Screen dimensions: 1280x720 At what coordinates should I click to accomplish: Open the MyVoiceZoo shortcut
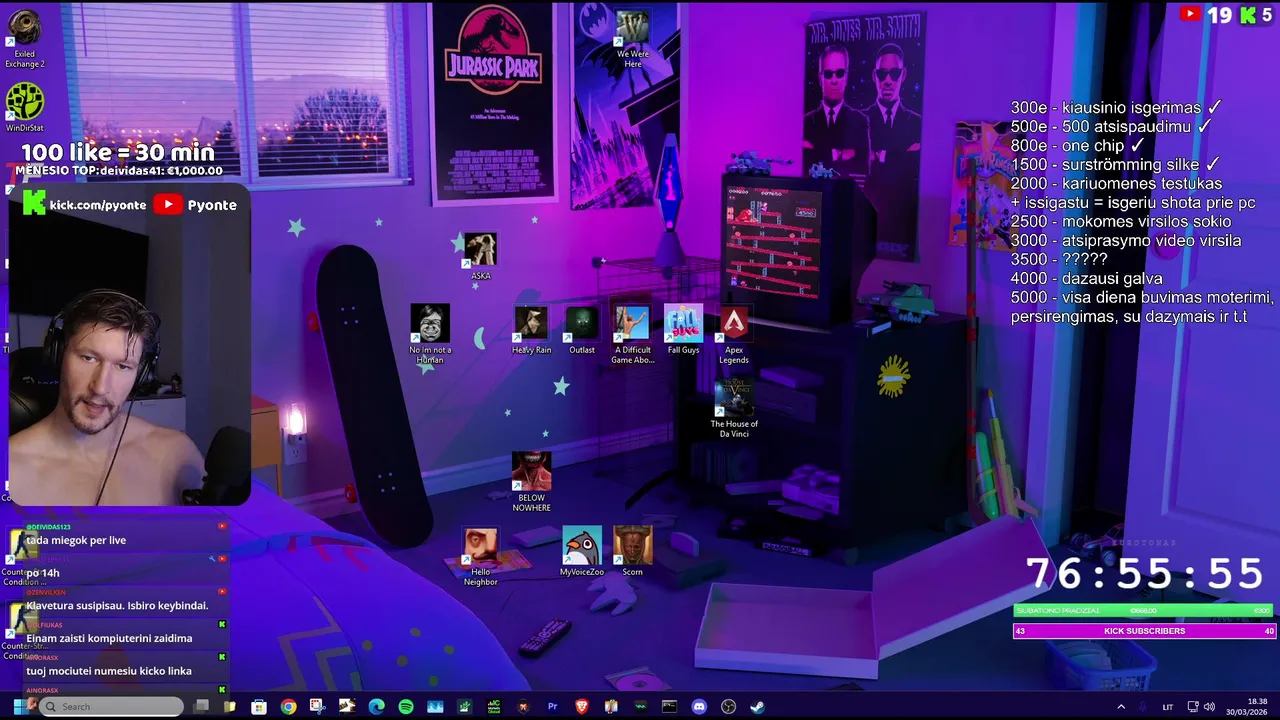point(582,553)
